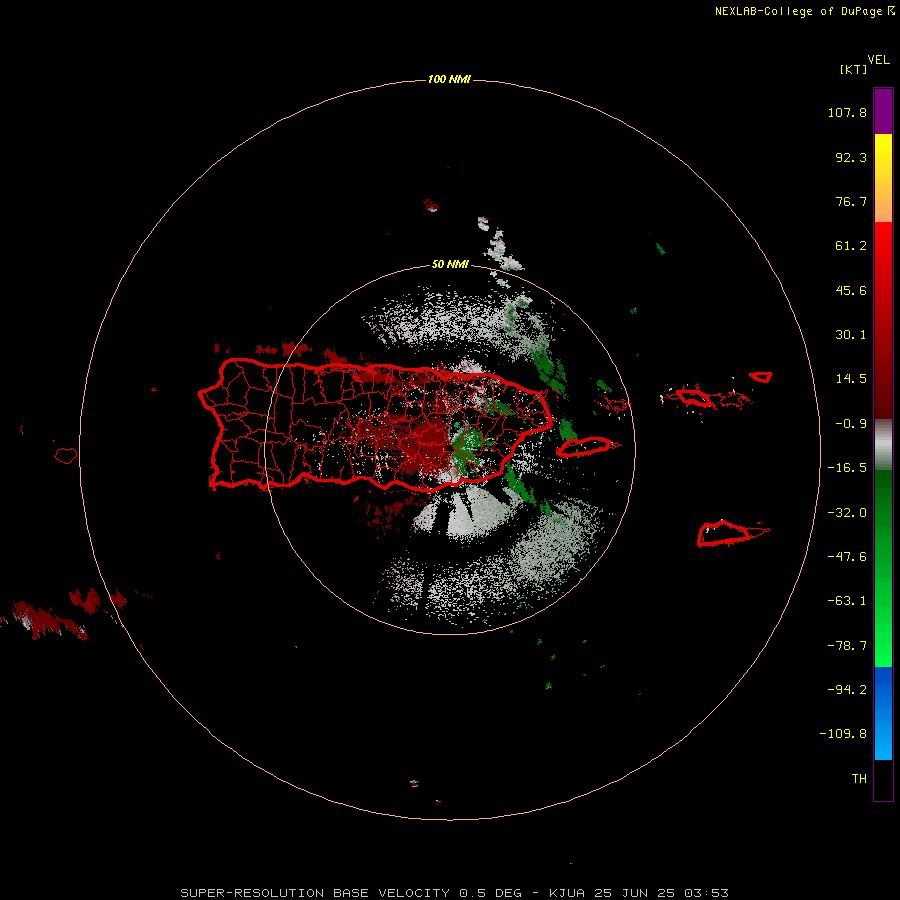Pick the gray segment of the color bar
This screenshot has width=900, height=900.
883,445
